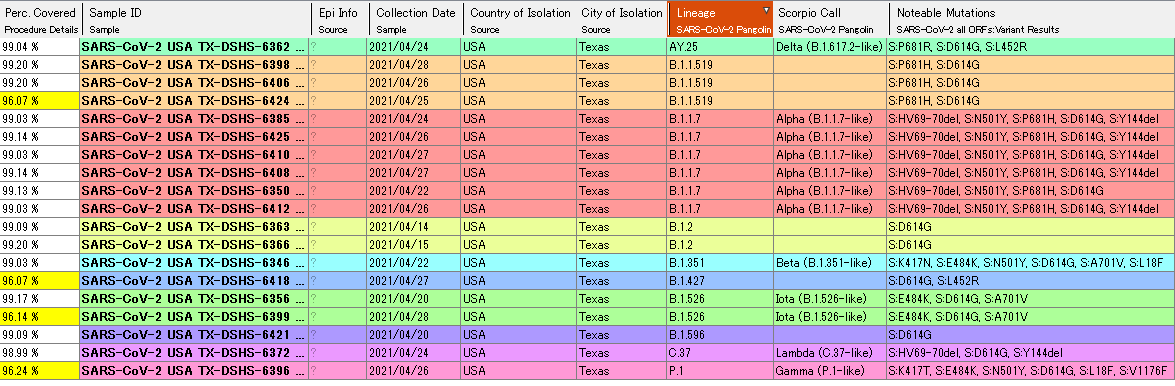The height and width of the screenshot is (386, 1175).
Task: Select sample SARS-CoV-2 USA TX-DSHS-6408
Action: [193, 172]
